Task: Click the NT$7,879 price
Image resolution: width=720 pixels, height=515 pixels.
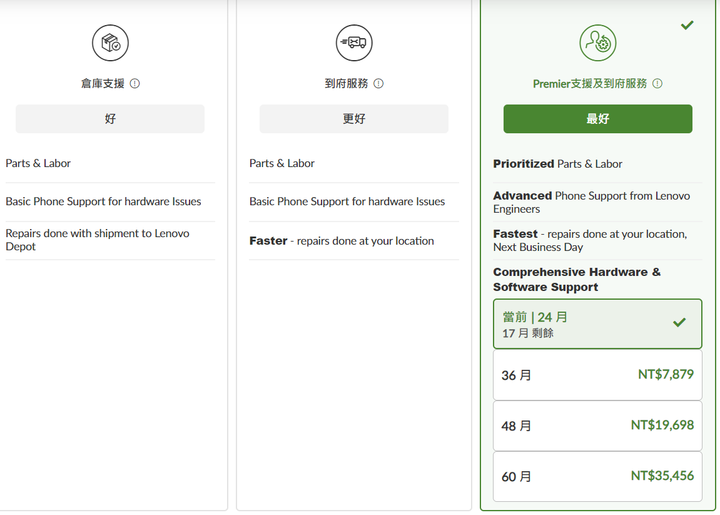Action: click(x=666, y=375)
